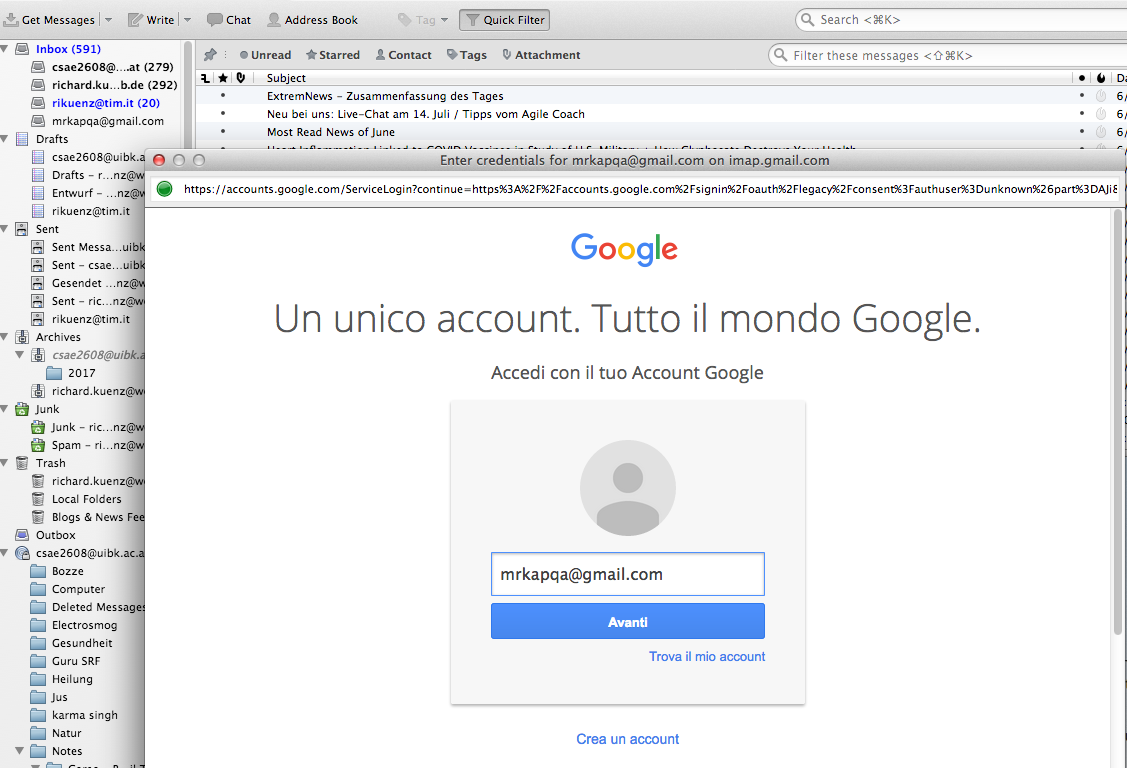This screenshot has height=768, width=1127.
Task: Select the Electrosmog folder
Action: point(84,625)
